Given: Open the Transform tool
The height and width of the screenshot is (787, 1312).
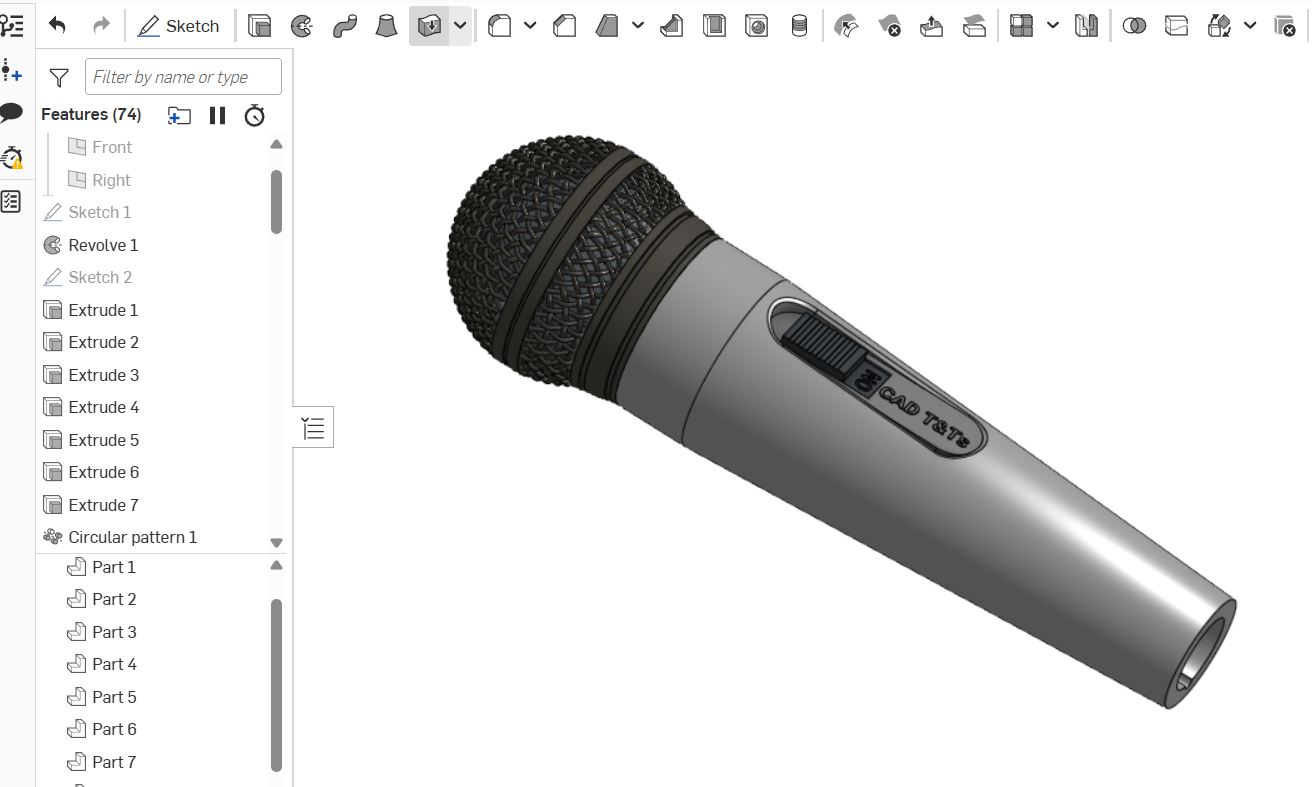Looking at the screenshot, I should click(1220, 25).
